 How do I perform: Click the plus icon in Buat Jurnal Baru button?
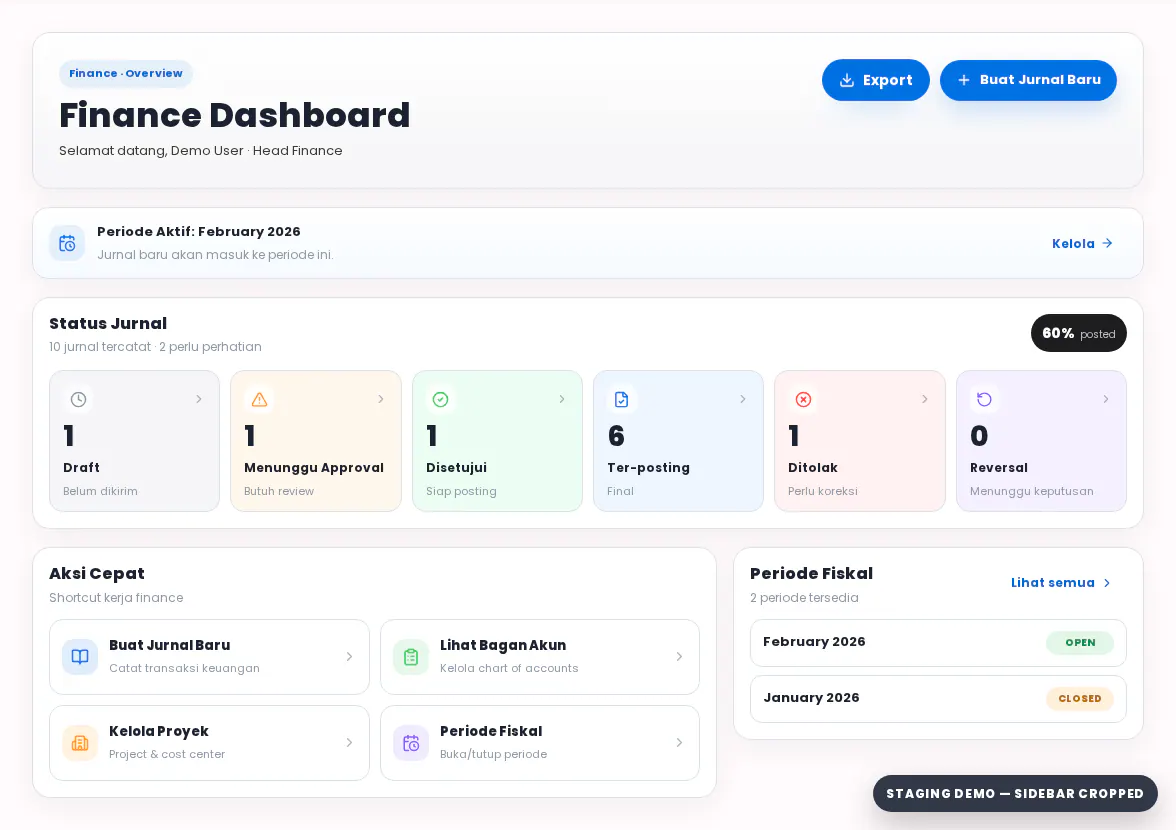click(964, 79)
